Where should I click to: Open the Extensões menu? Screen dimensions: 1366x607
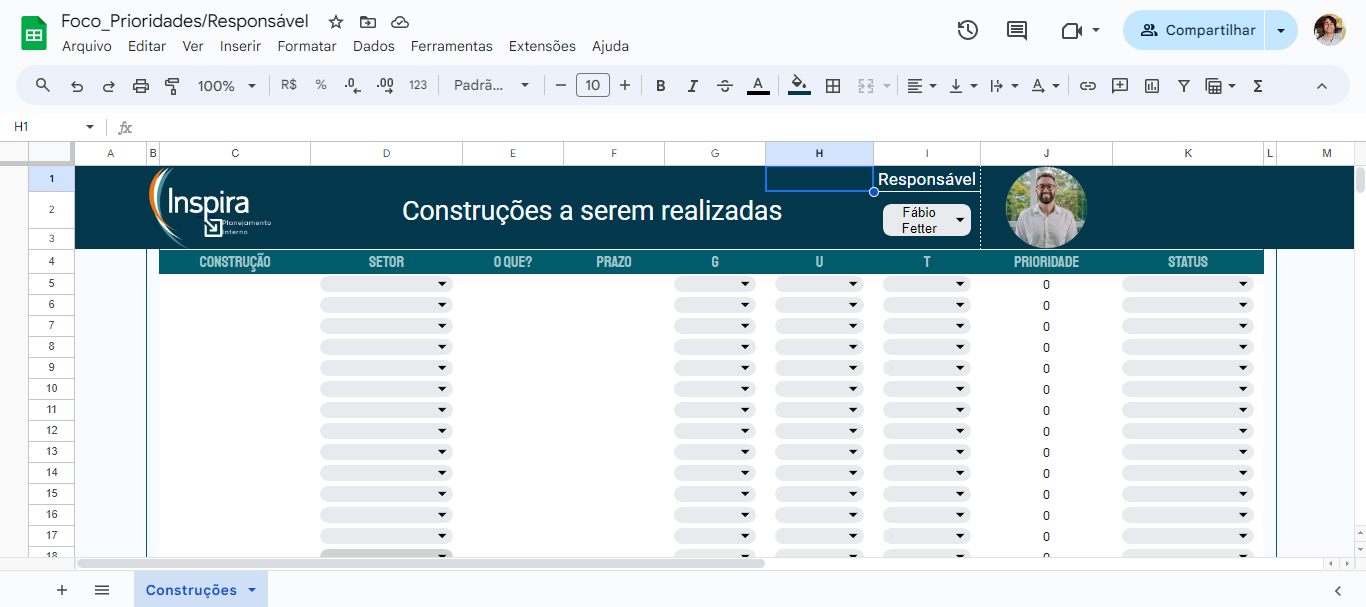[x=542, y=46]
